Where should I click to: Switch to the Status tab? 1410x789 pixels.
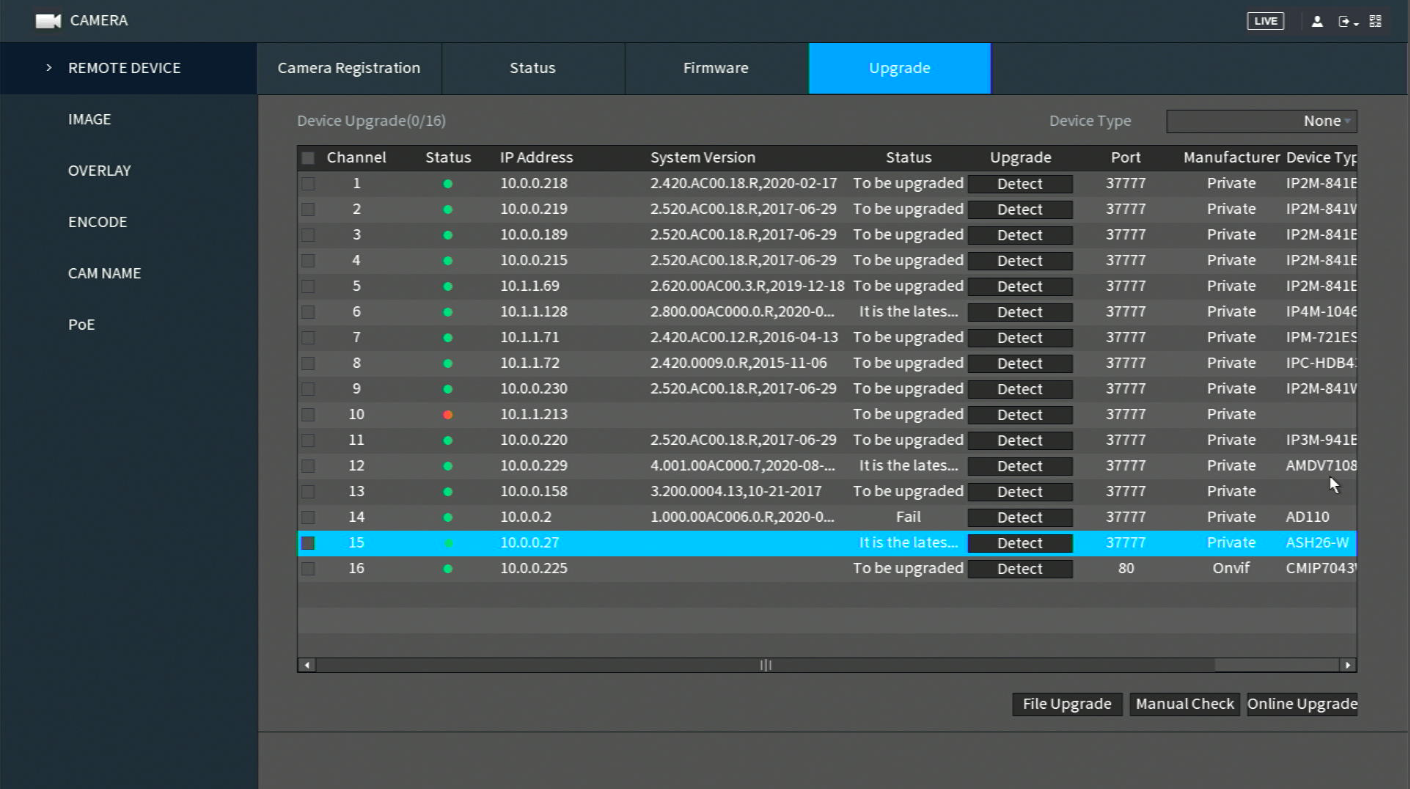click(533, 68)
